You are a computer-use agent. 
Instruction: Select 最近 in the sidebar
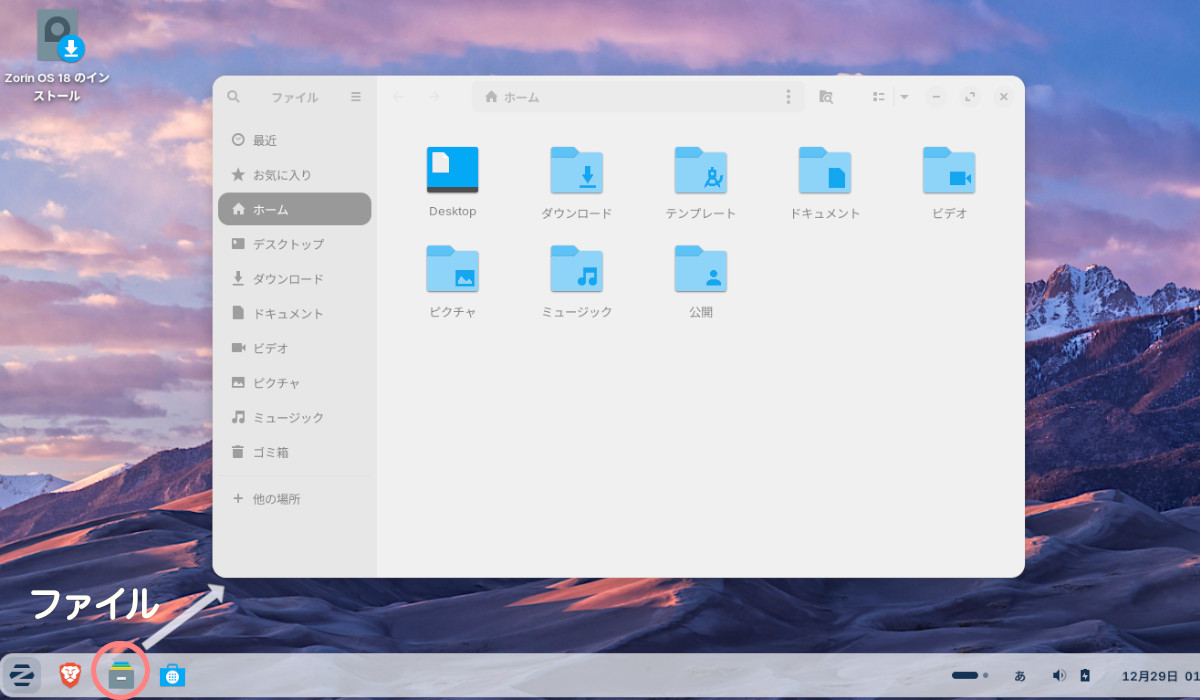264,140
